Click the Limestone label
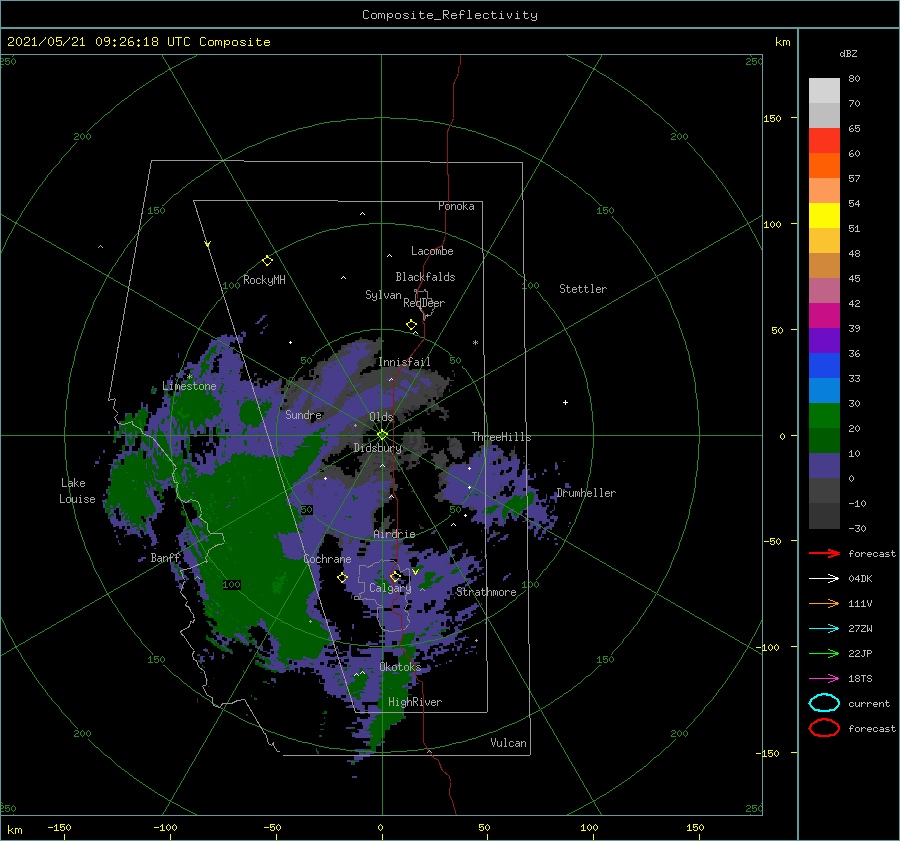 (x=189, y=386)
